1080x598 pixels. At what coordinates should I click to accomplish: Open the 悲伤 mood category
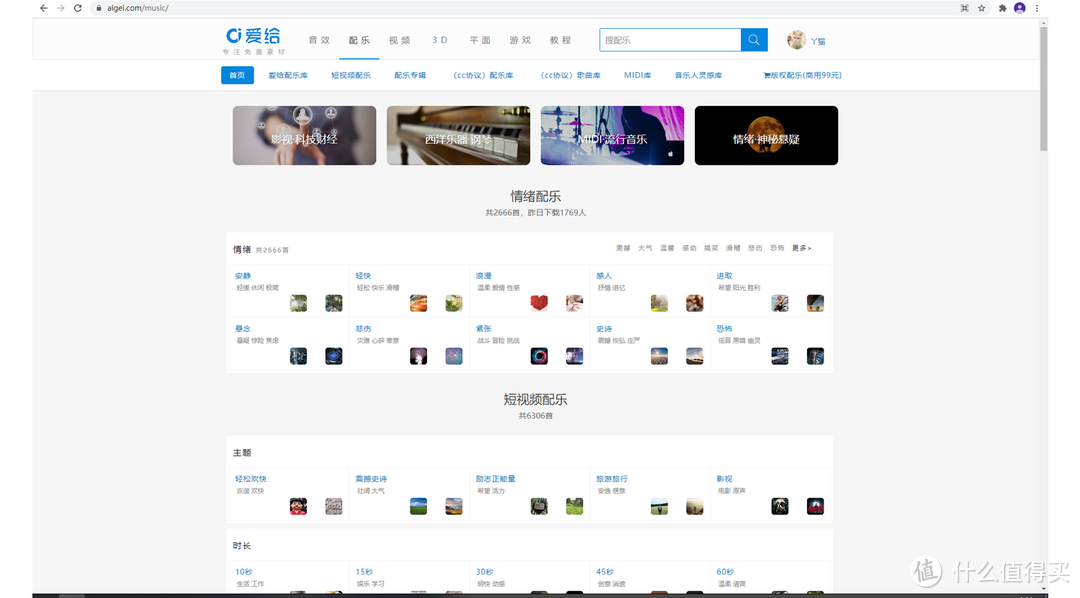coord(363,329)
